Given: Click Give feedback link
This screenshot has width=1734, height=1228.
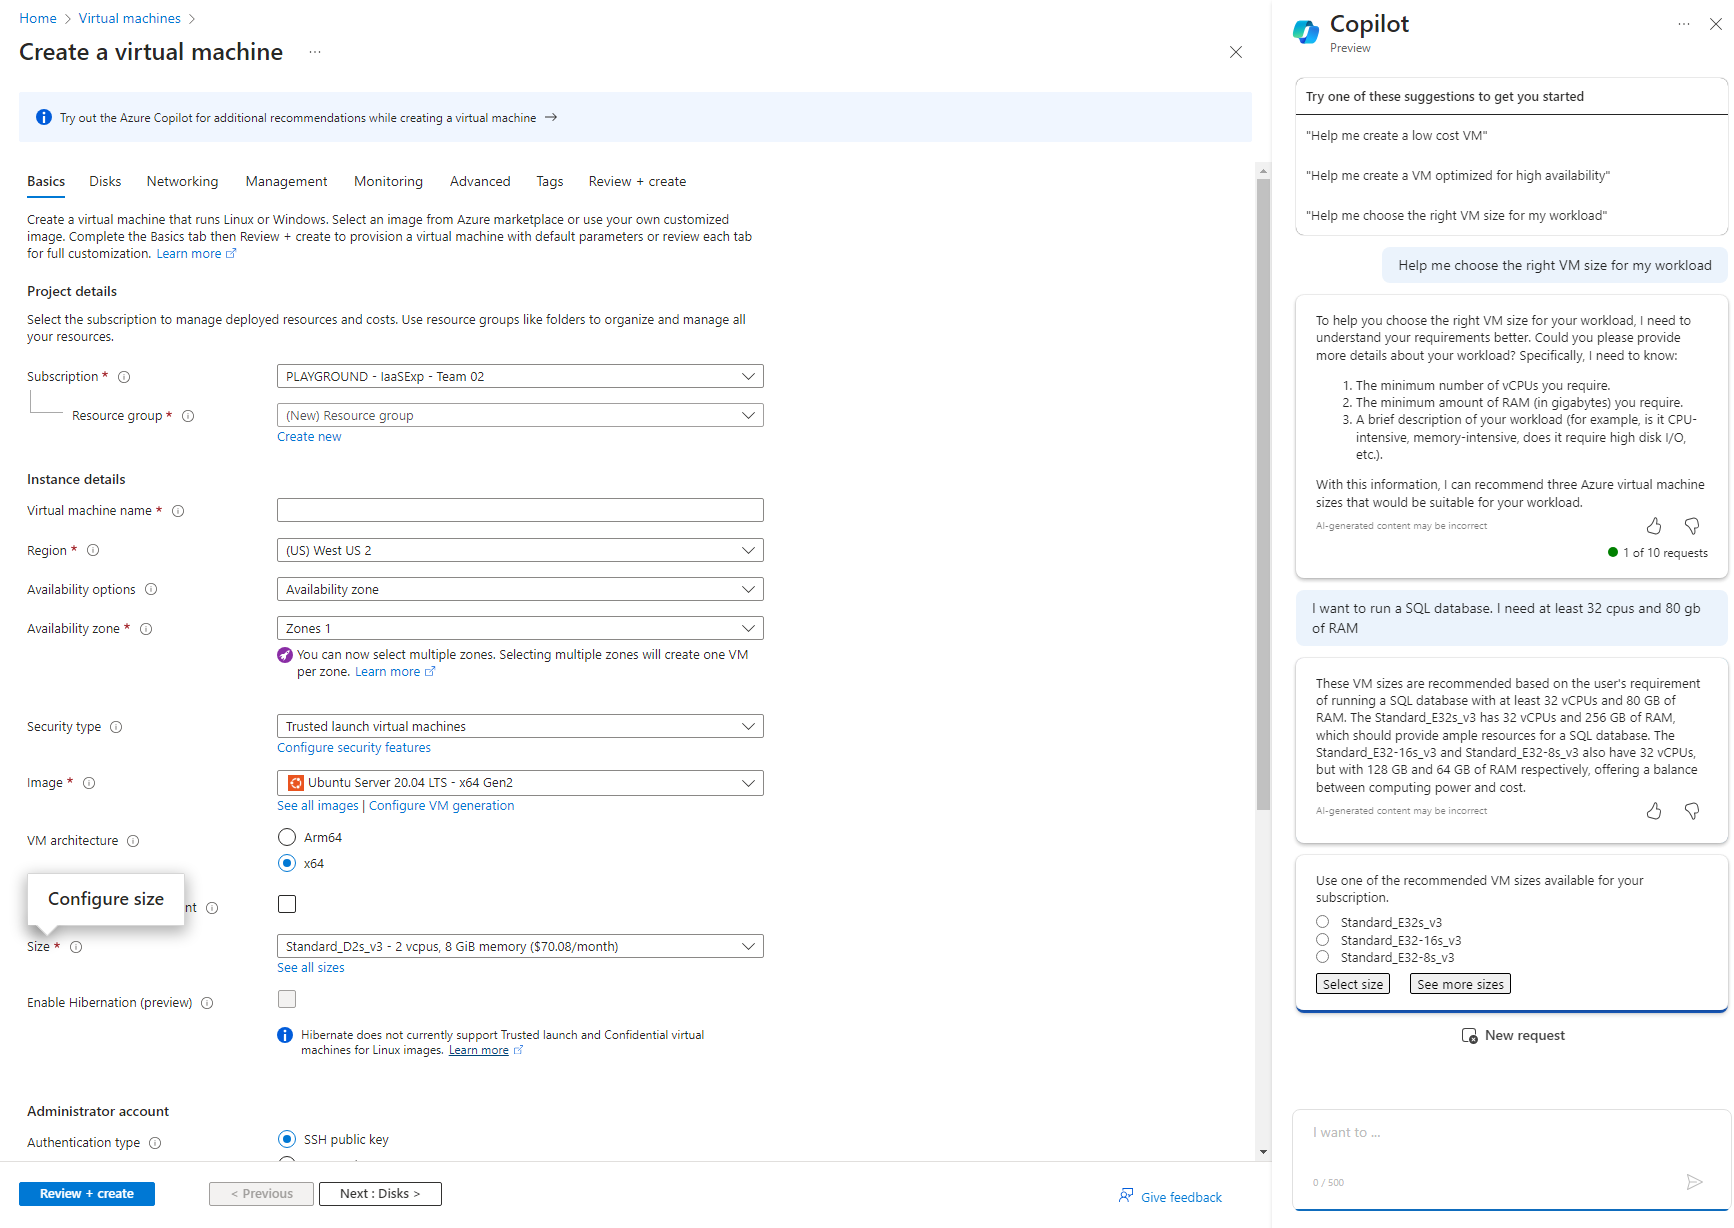Looking at the screenshot, I should pyautogui.click(x=1171, y=1197).
